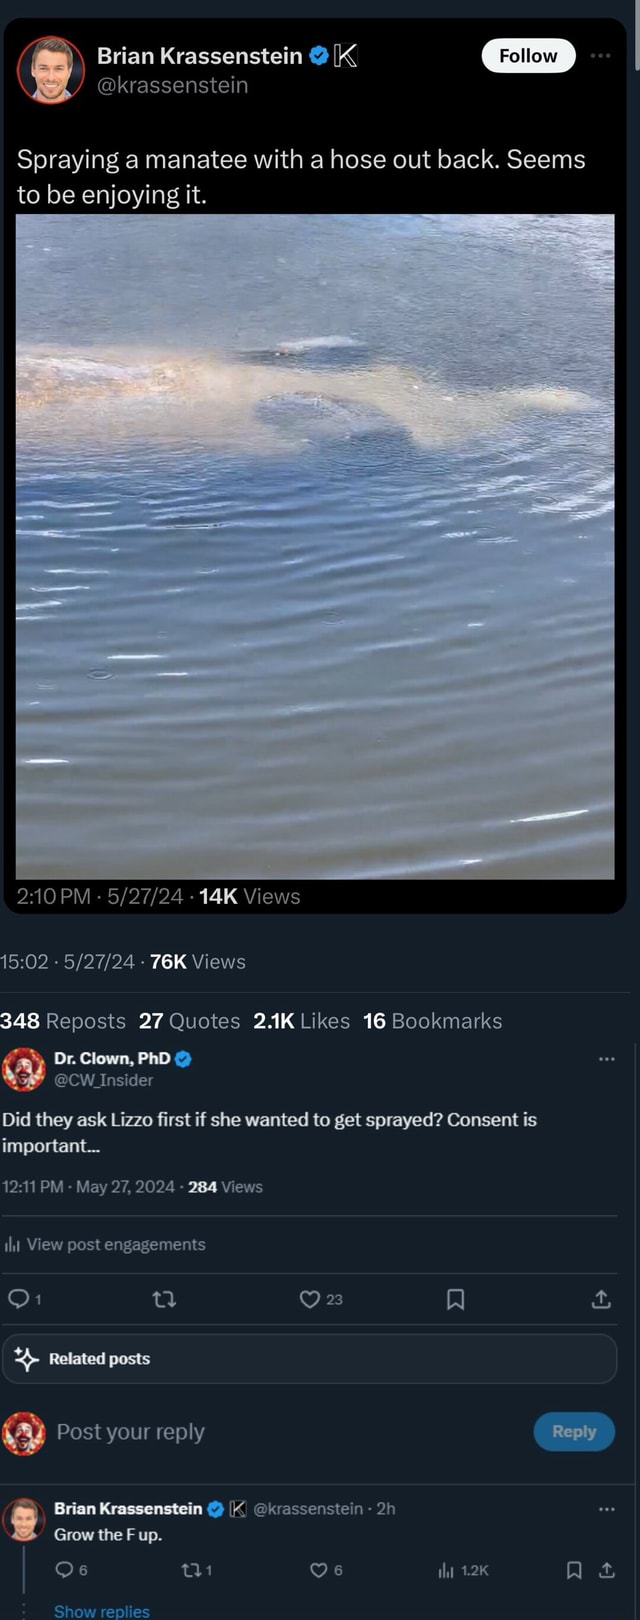Click the reply comment icon under main post
This screenshot has height=1620, width=640.
[x=19, y=1299]
